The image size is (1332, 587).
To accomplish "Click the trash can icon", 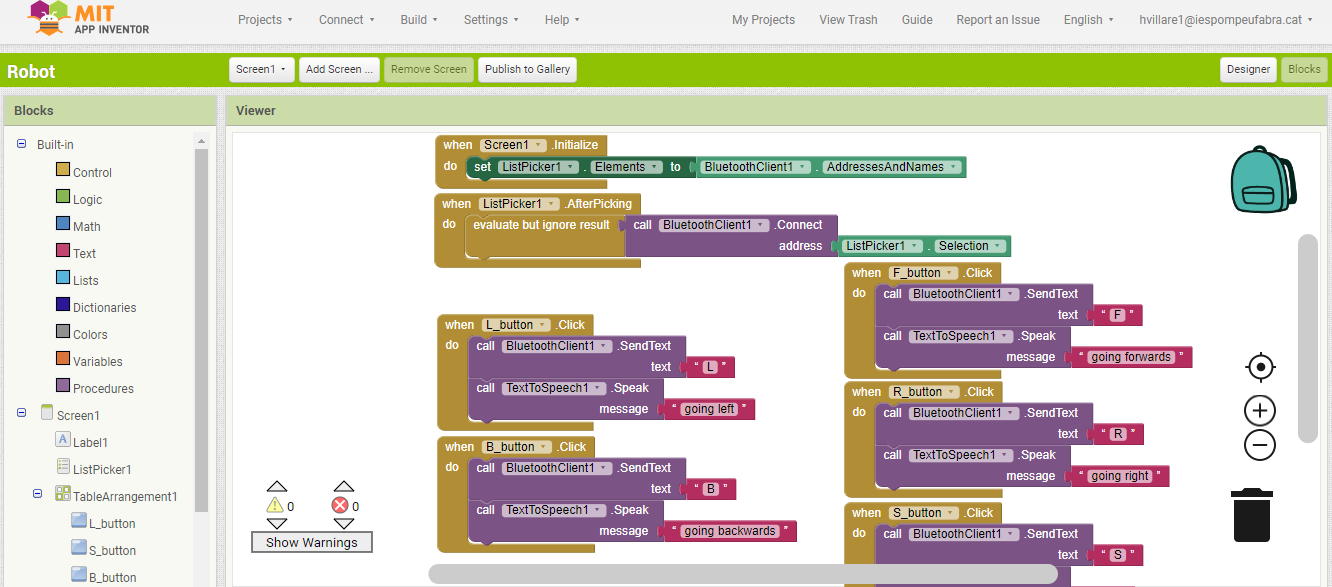I will [1252, 515].
